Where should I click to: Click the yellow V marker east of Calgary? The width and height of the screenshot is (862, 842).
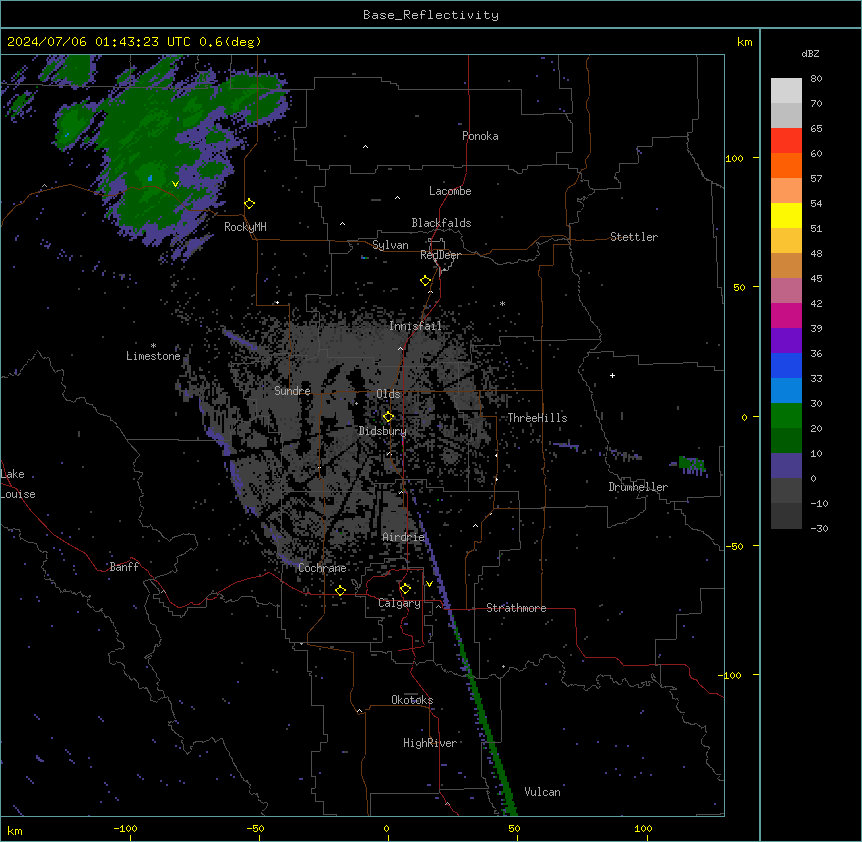pyautogui.click(x=429, y=584)
